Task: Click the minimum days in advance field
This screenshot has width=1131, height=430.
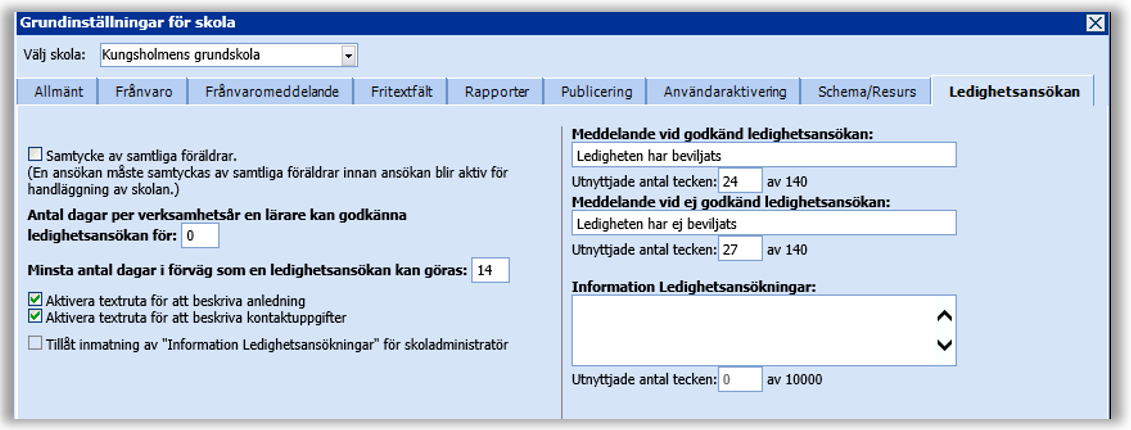Action: point(490,270)
